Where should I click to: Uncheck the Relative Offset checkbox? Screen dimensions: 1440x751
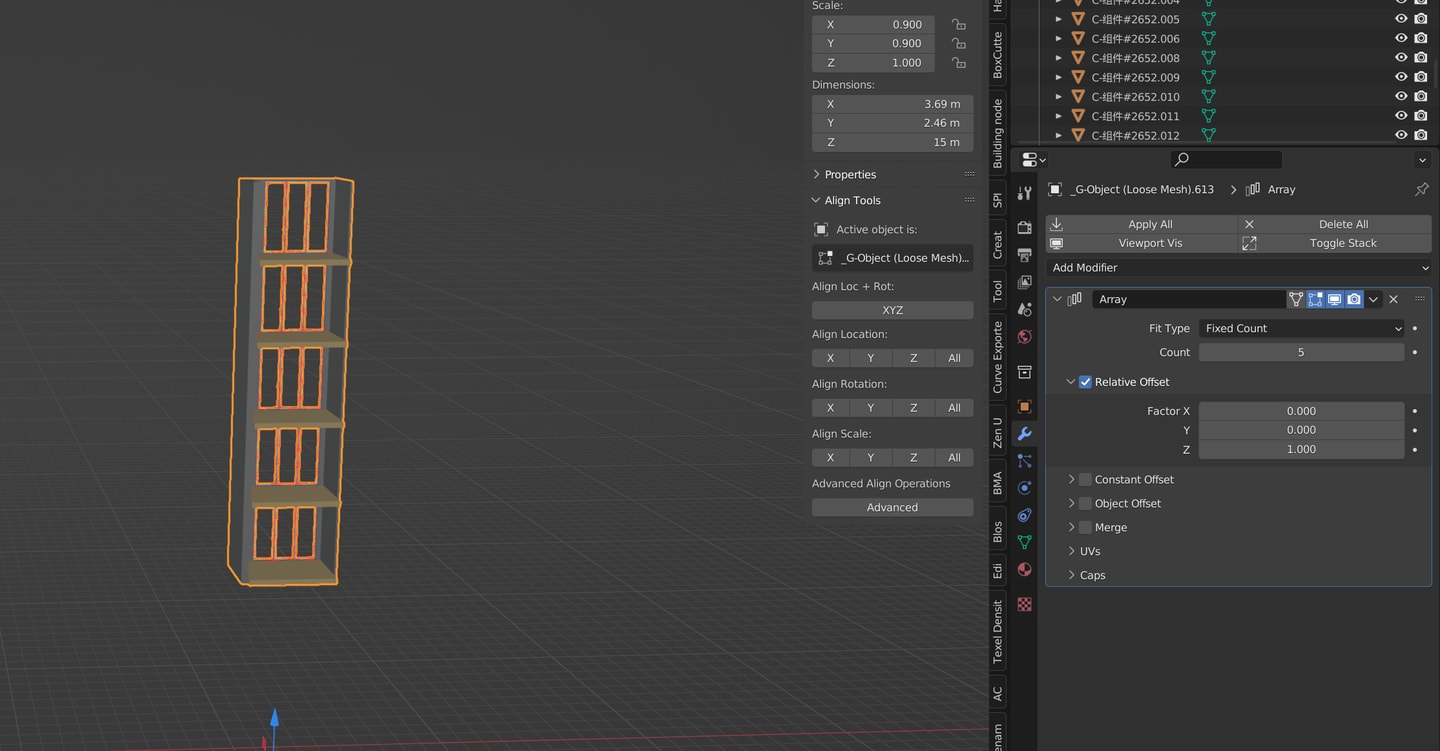(1085, 382)
